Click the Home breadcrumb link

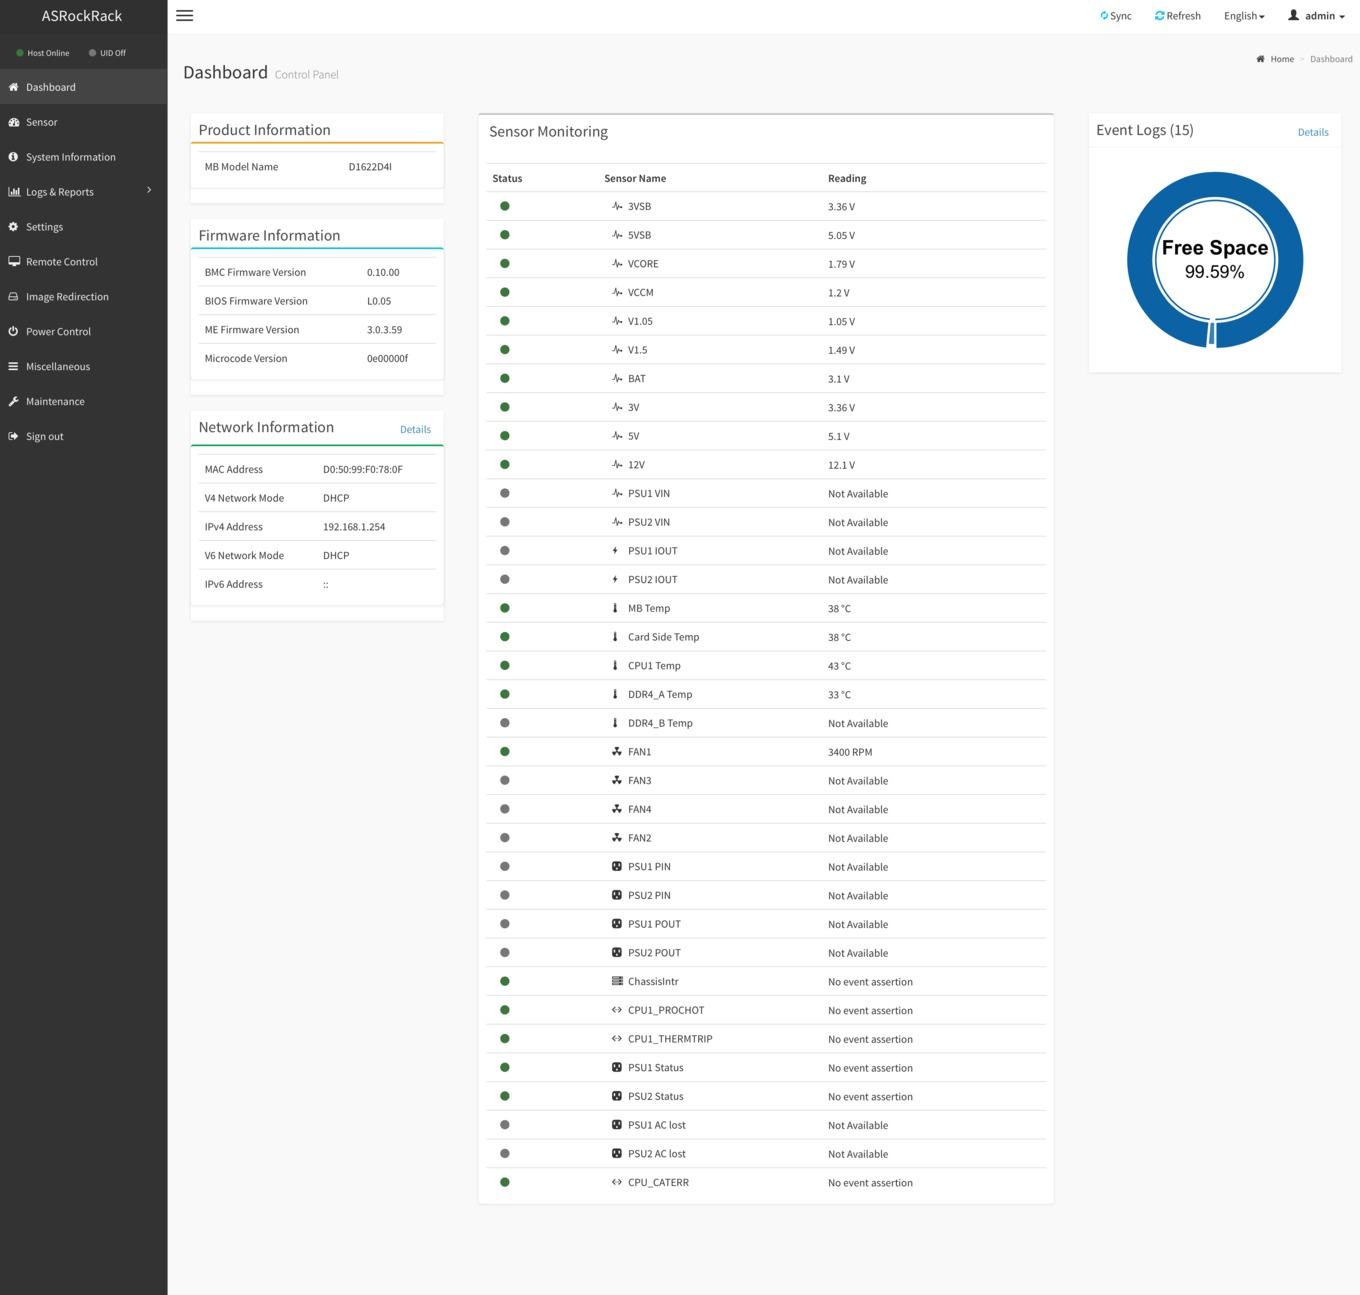point(1282,59)
